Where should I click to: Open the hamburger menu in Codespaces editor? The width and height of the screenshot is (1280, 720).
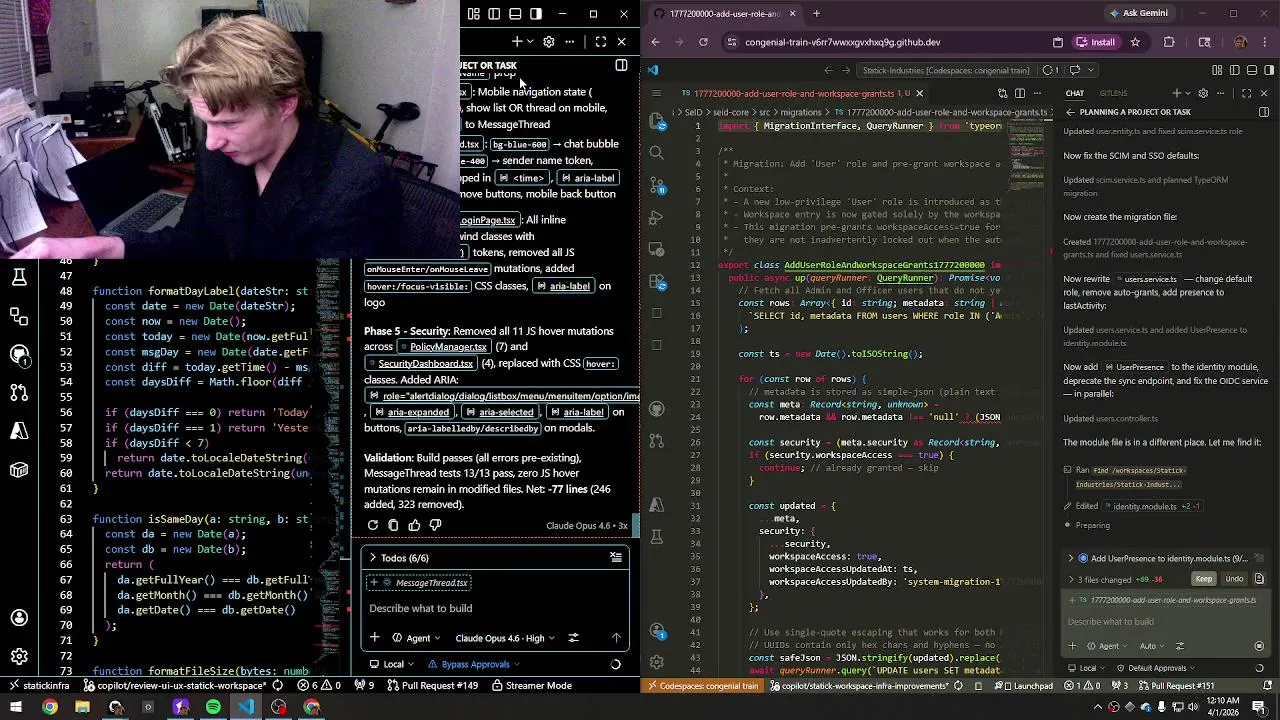(656, 93)
